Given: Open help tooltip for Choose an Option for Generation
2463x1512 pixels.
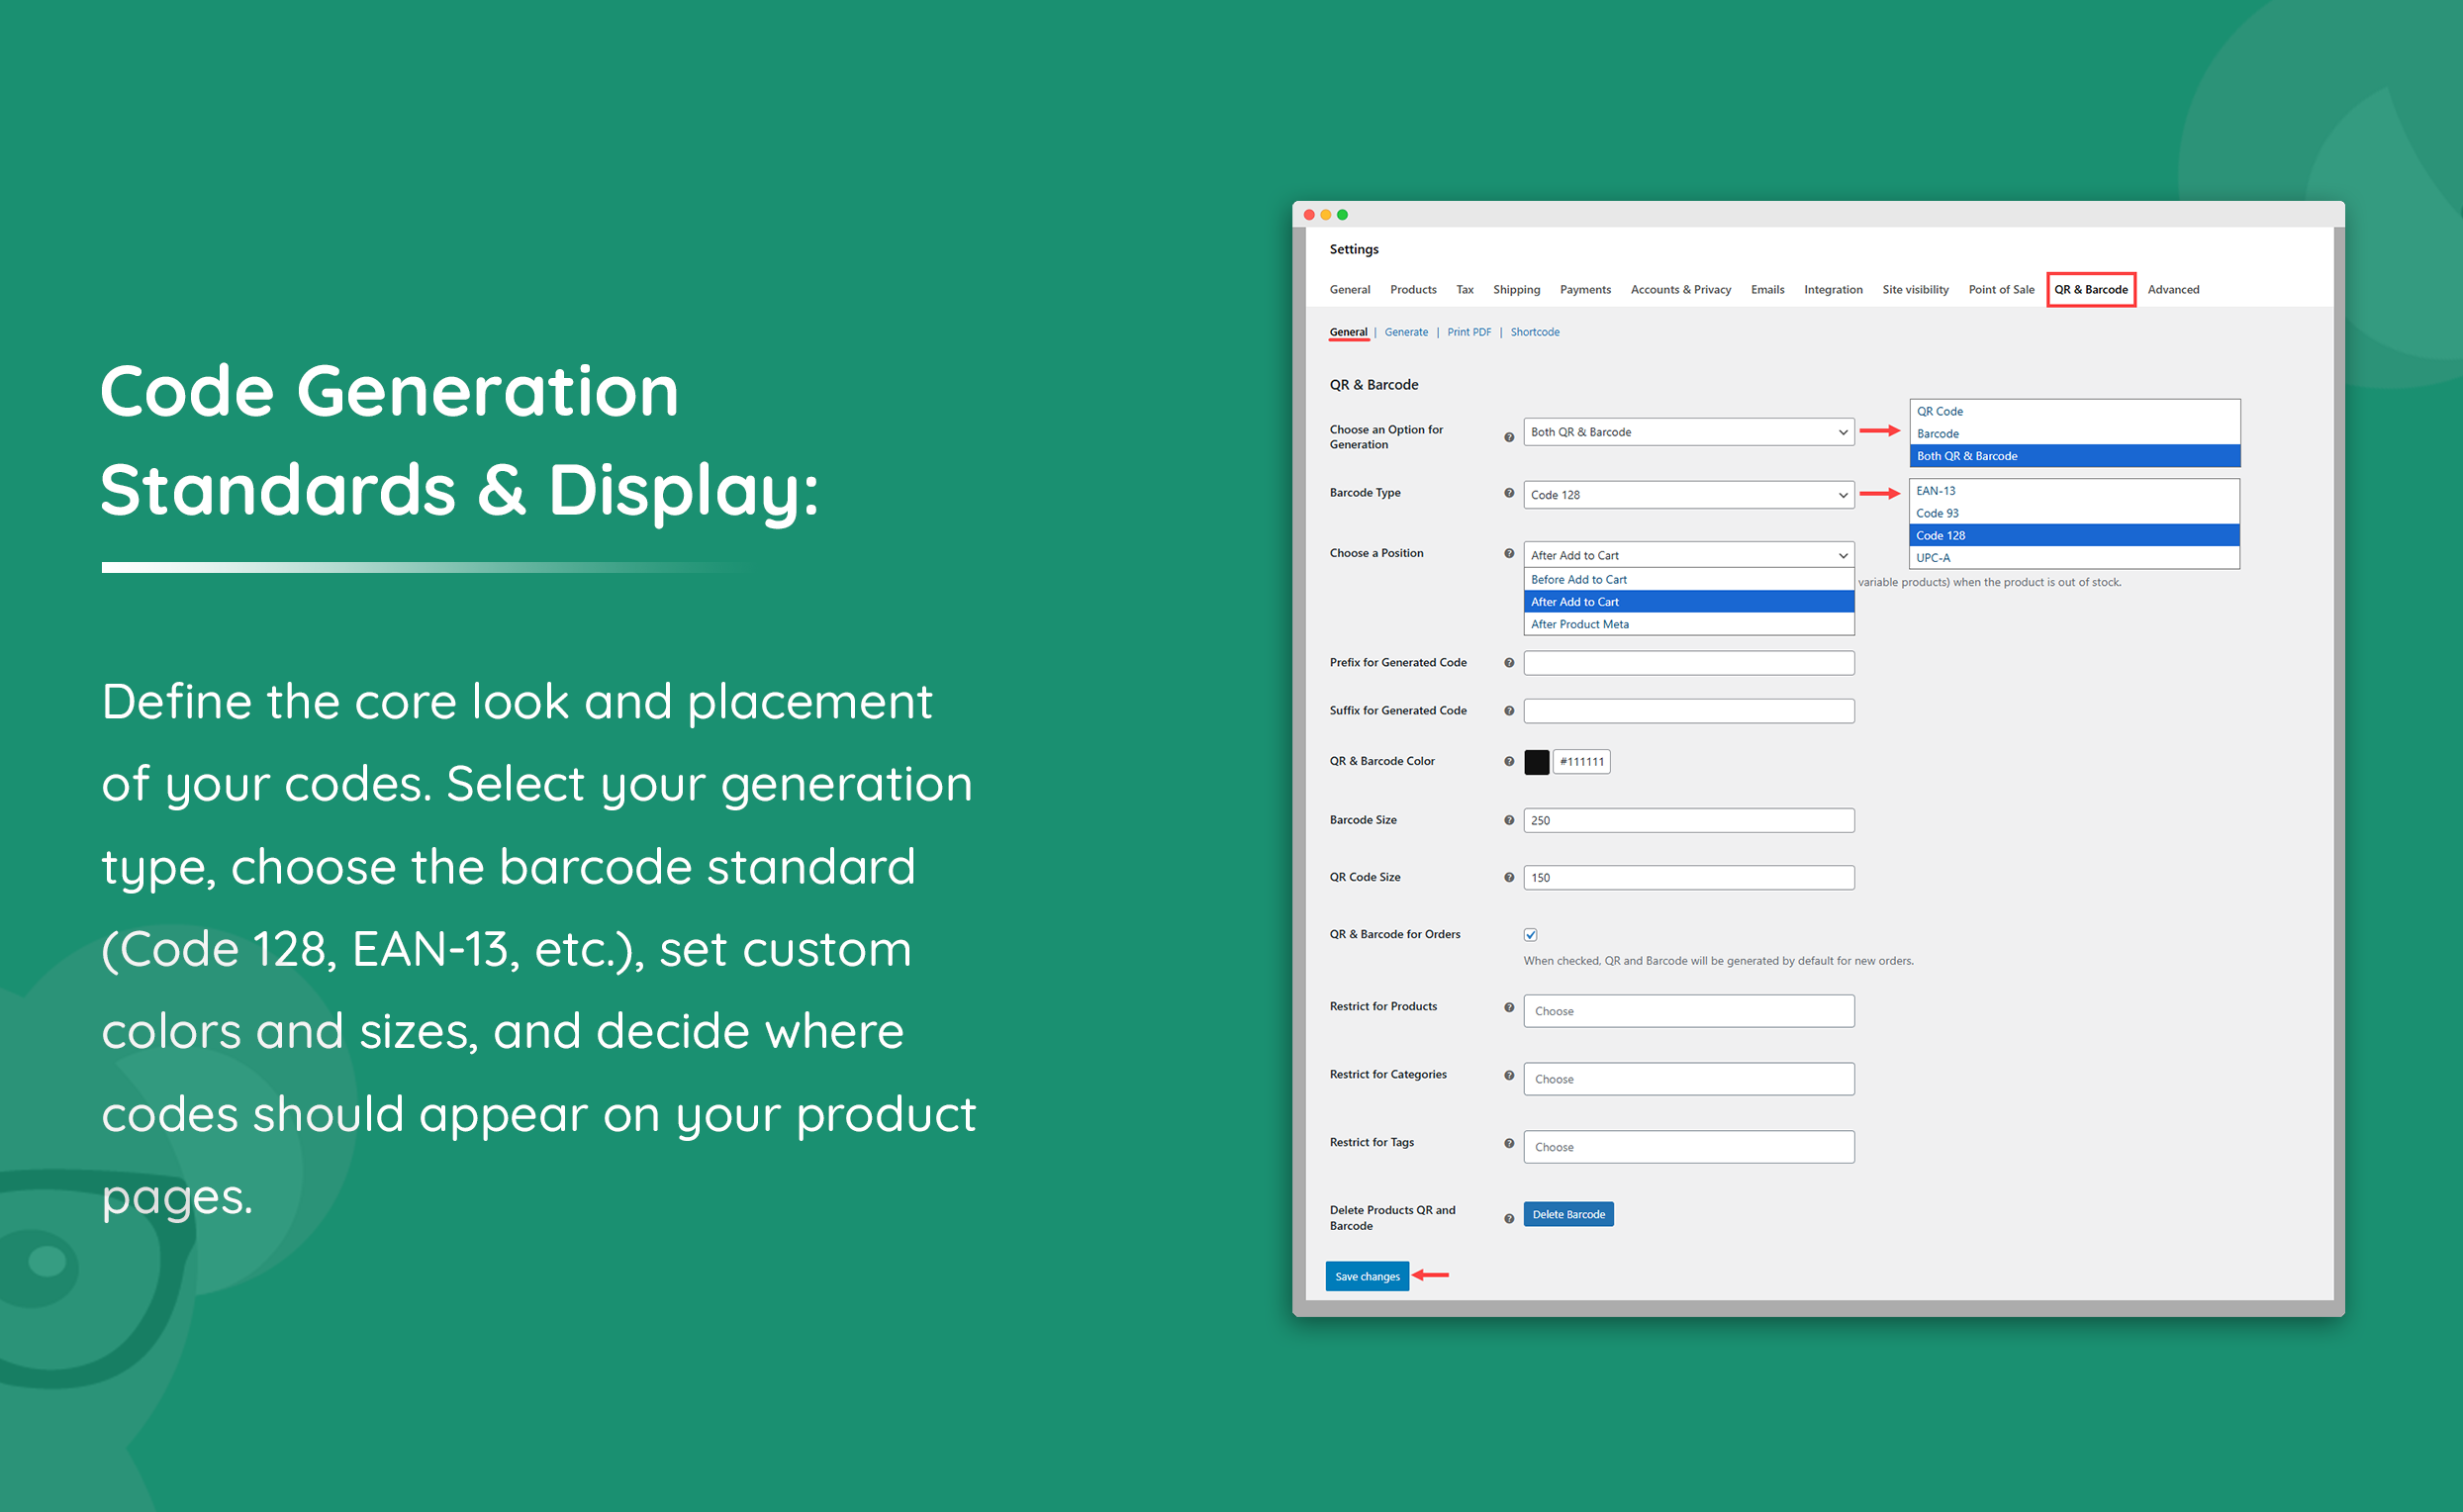Looking at the screenshot, I should (1508, 436).
